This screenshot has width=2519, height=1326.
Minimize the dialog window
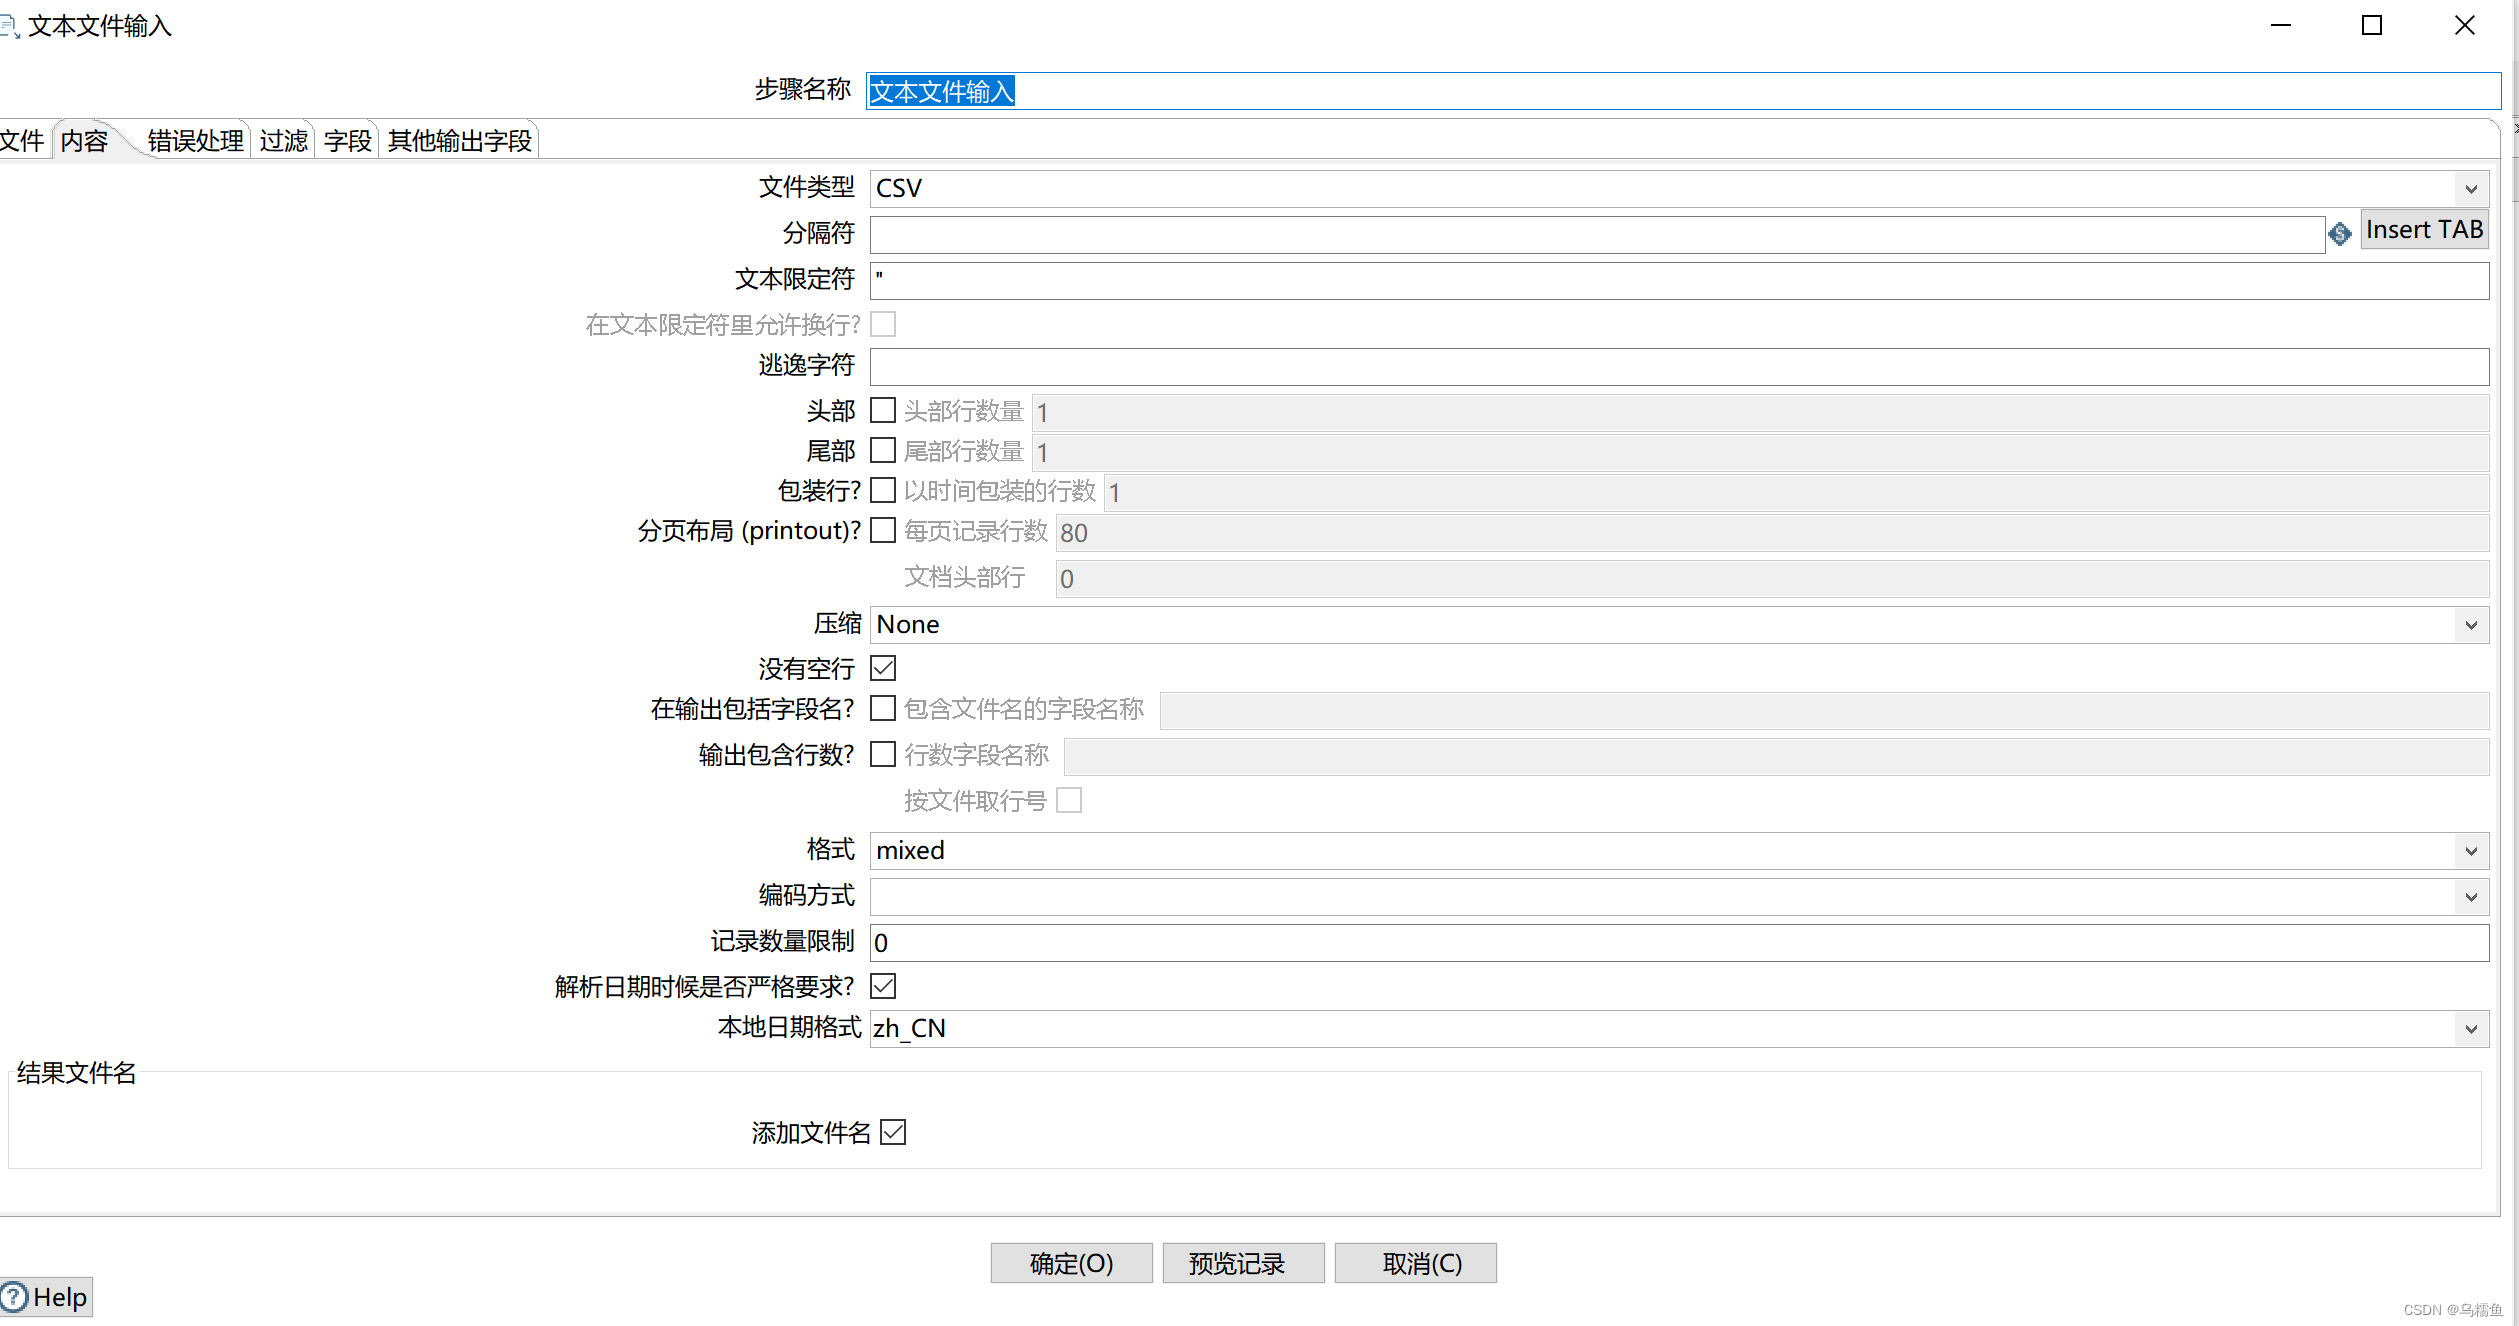coord(2280,26)
